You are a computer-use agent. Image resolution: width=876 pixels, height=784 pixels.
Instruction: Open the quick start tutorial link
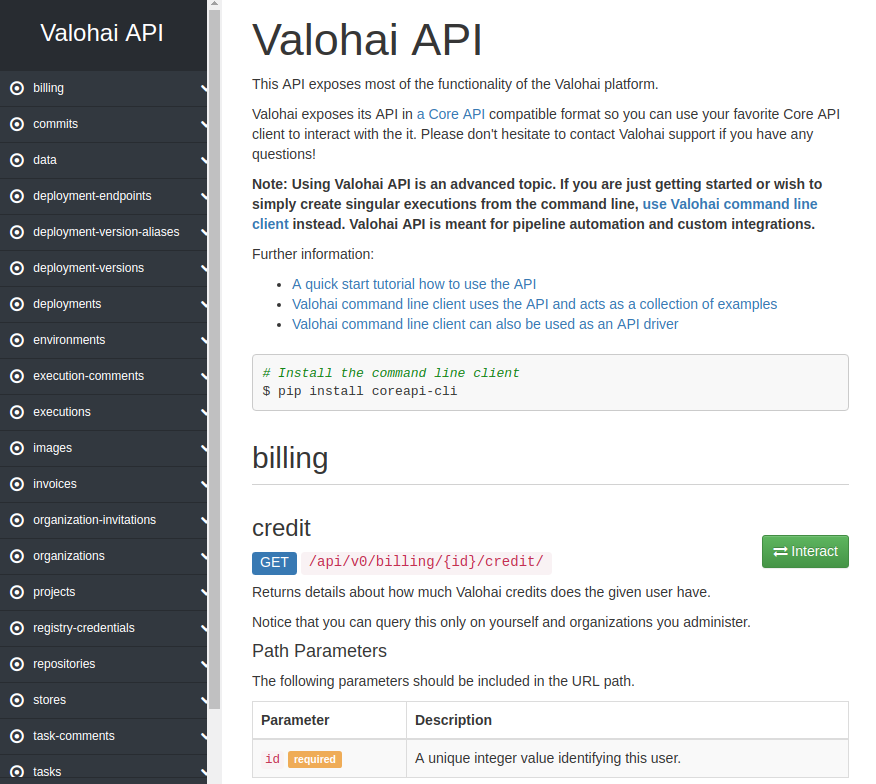pos(414,284)
